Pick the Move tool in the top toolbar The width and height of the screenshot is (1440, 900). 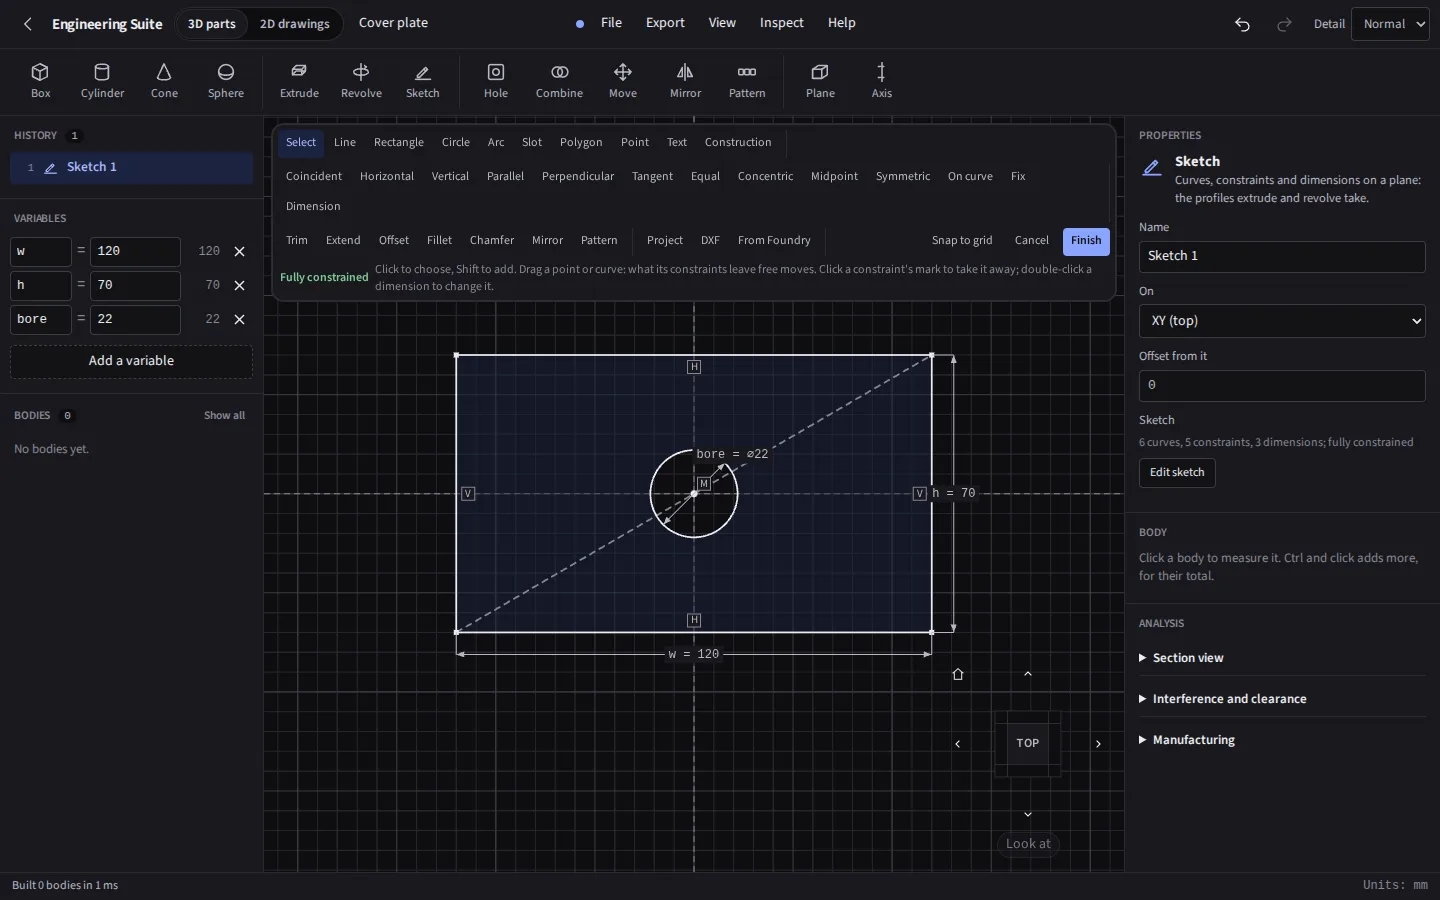623,80
